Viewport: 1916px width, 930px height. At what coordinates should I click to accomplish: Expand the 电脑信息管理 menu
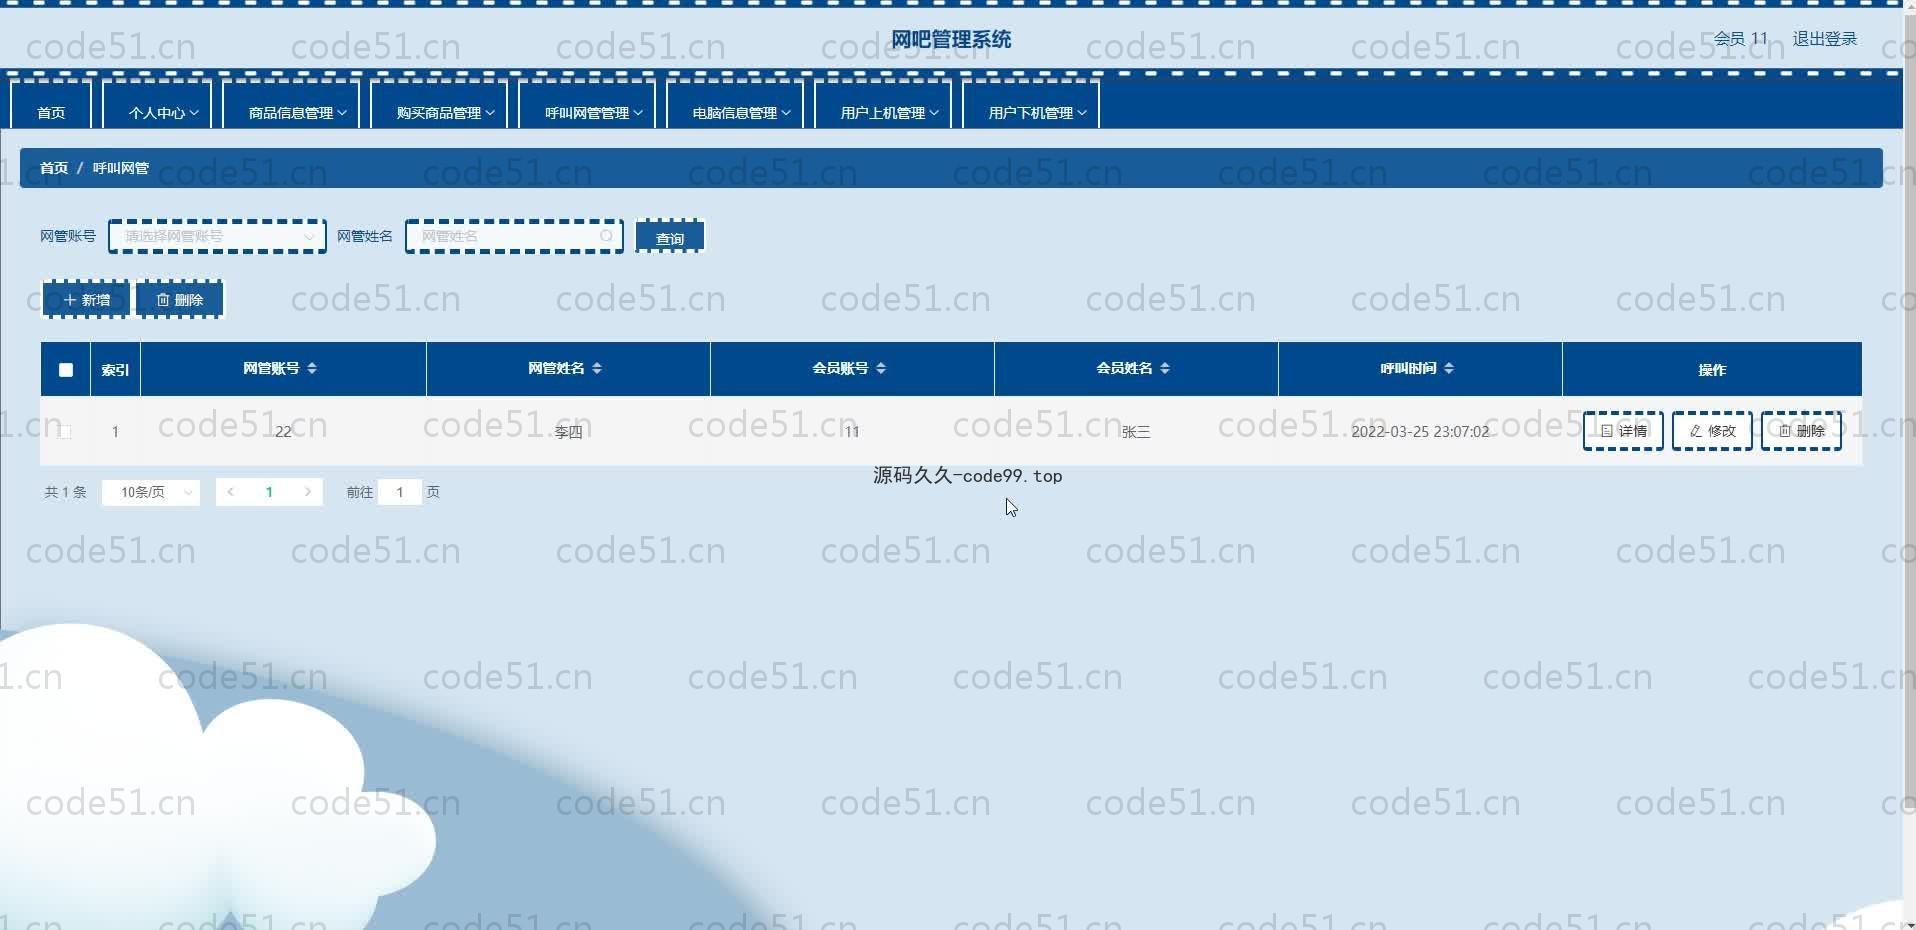point(735,106)
